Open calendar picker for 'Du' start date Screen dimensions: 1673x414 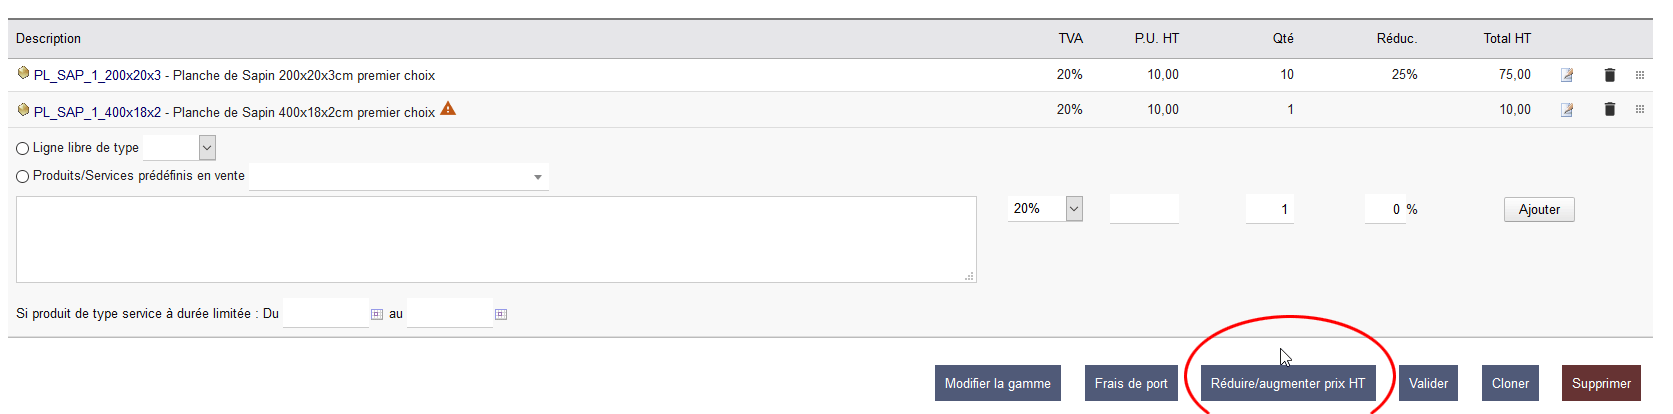pyautogui.click(x=377, y=314)
